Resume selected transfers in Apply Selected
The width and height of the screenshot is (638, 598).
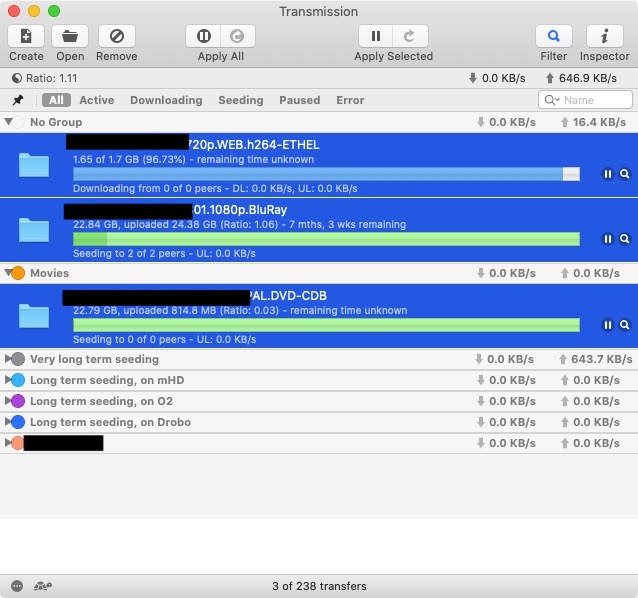(410, 36)
